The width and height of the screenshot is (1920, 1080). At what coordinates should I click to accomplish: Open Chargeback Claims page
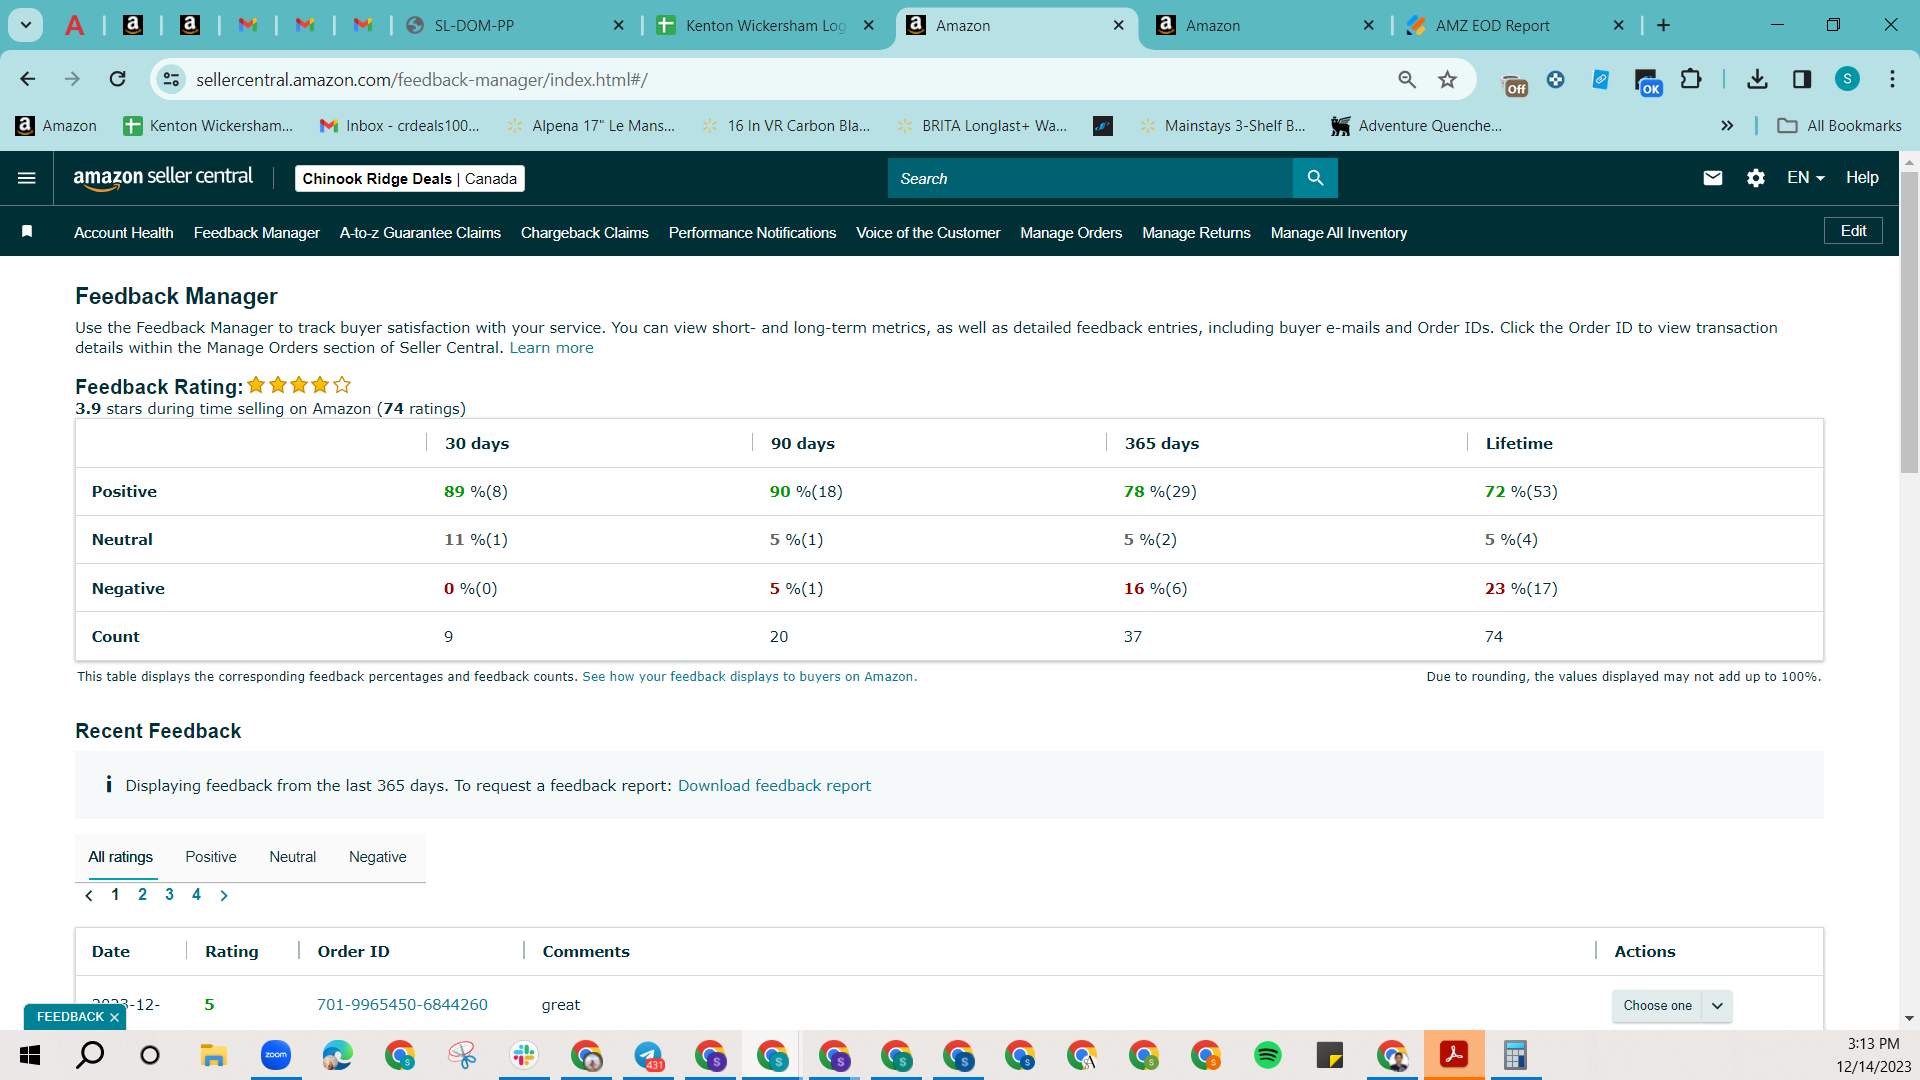pos(585,233)
